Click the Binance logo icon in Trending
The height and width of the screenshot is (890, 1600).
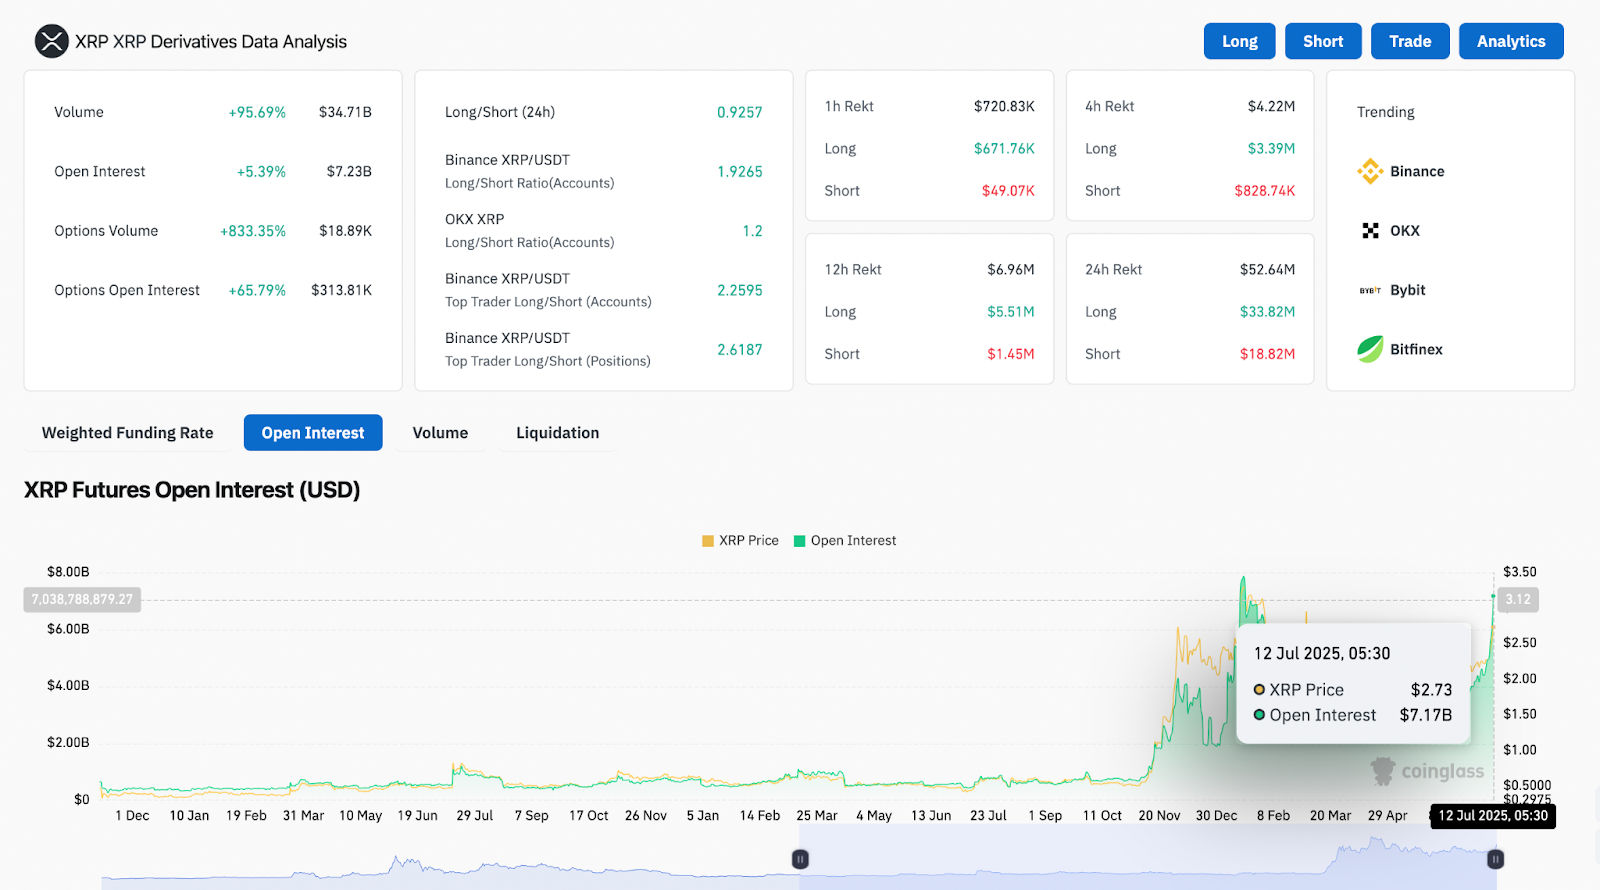pos(1369,172)
